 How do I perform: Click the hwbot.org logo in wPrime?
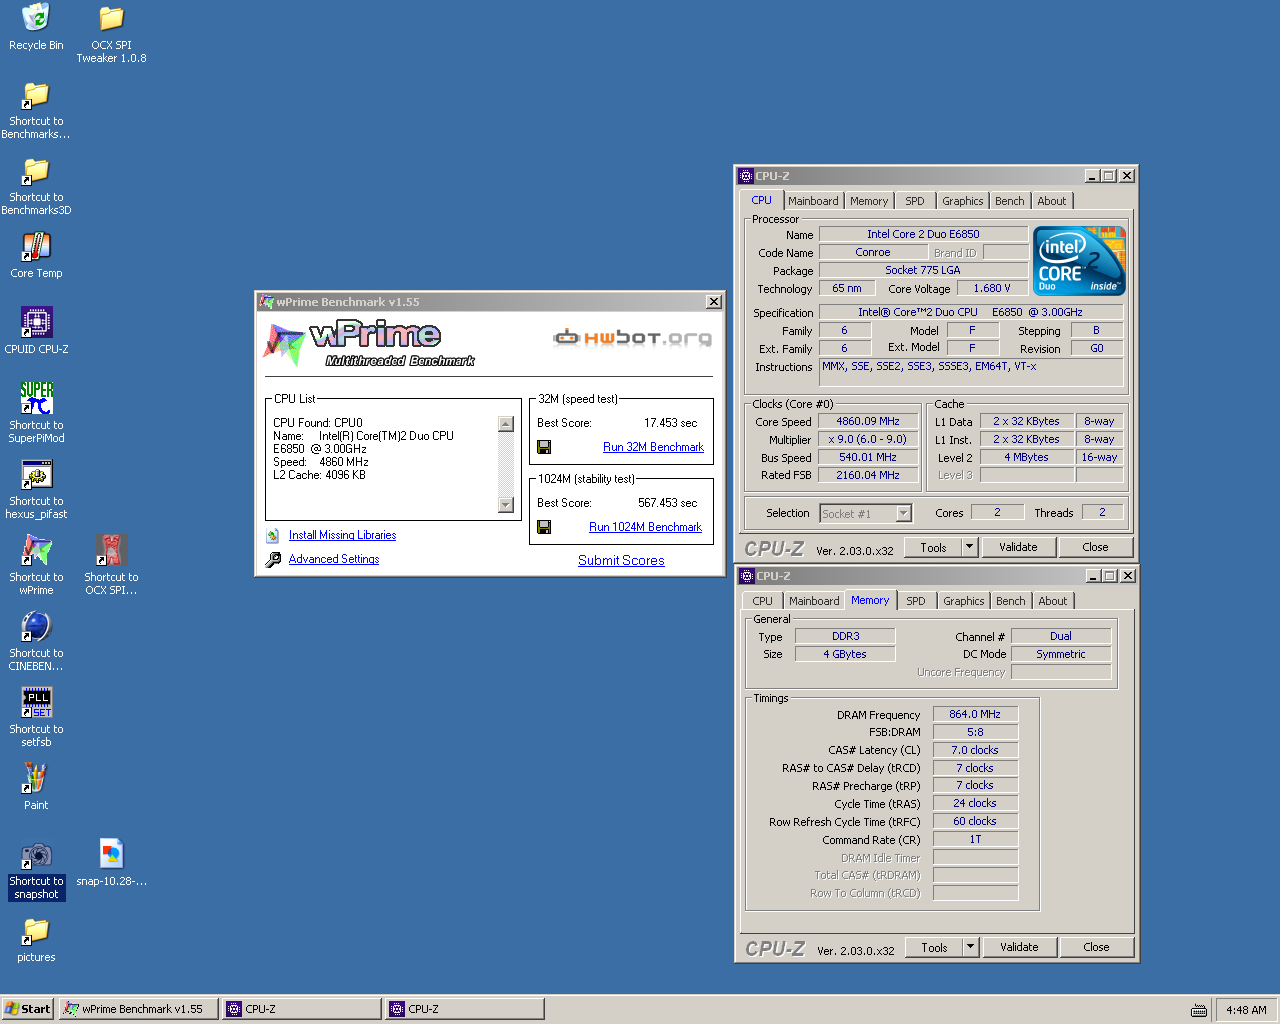tap(632, 338)
